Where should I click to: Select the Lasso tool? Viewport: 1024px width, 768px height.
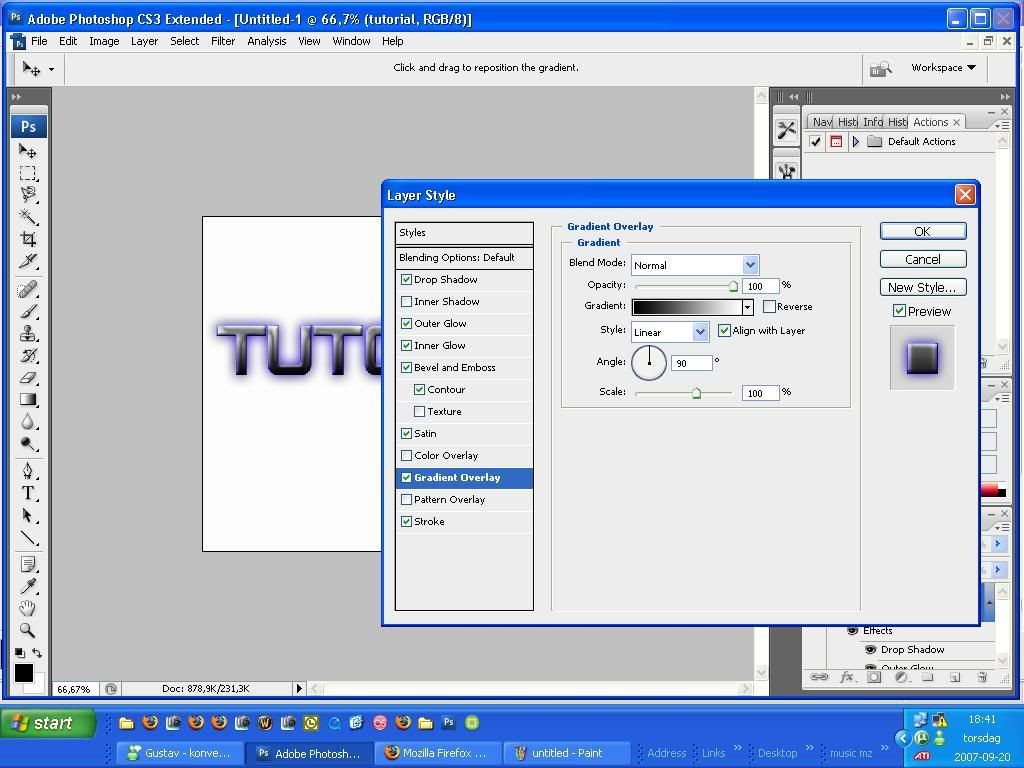[27, 195]
